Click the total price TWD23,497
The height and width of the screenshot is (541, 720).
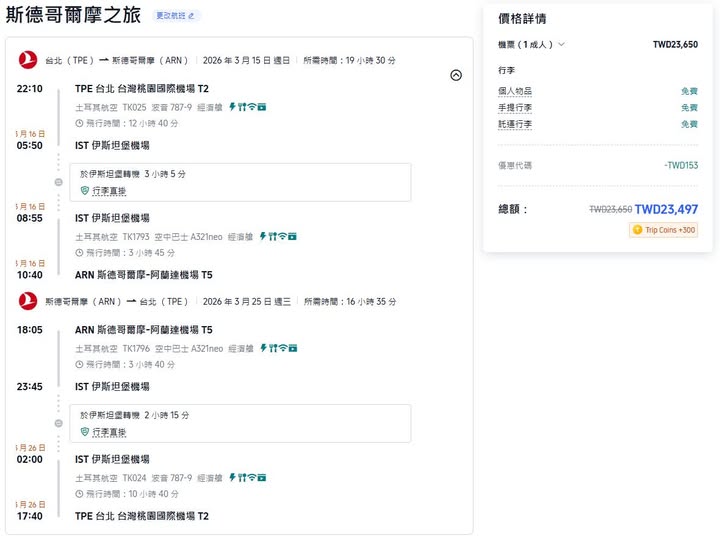point(666,209)
